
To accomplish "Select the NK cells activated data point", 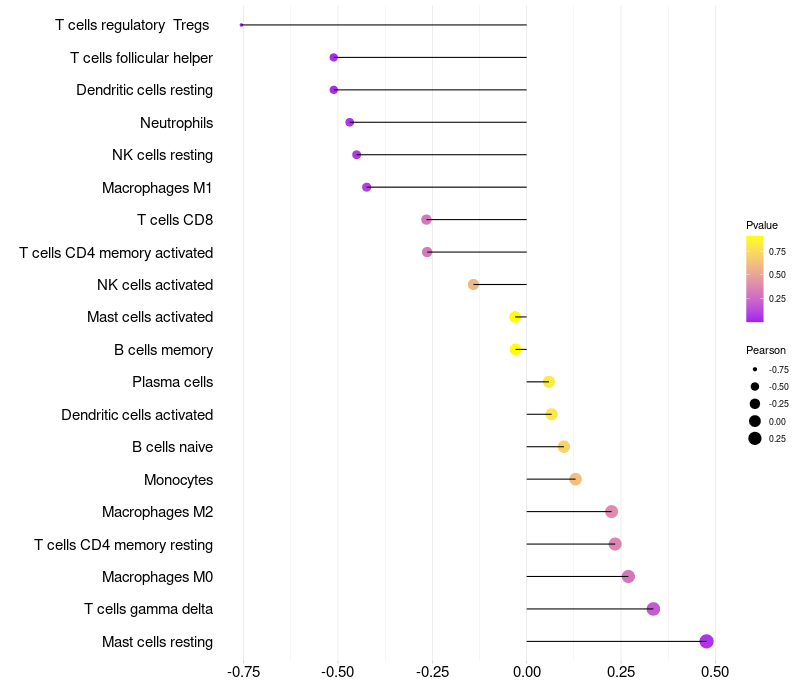I will pos(474,284).
